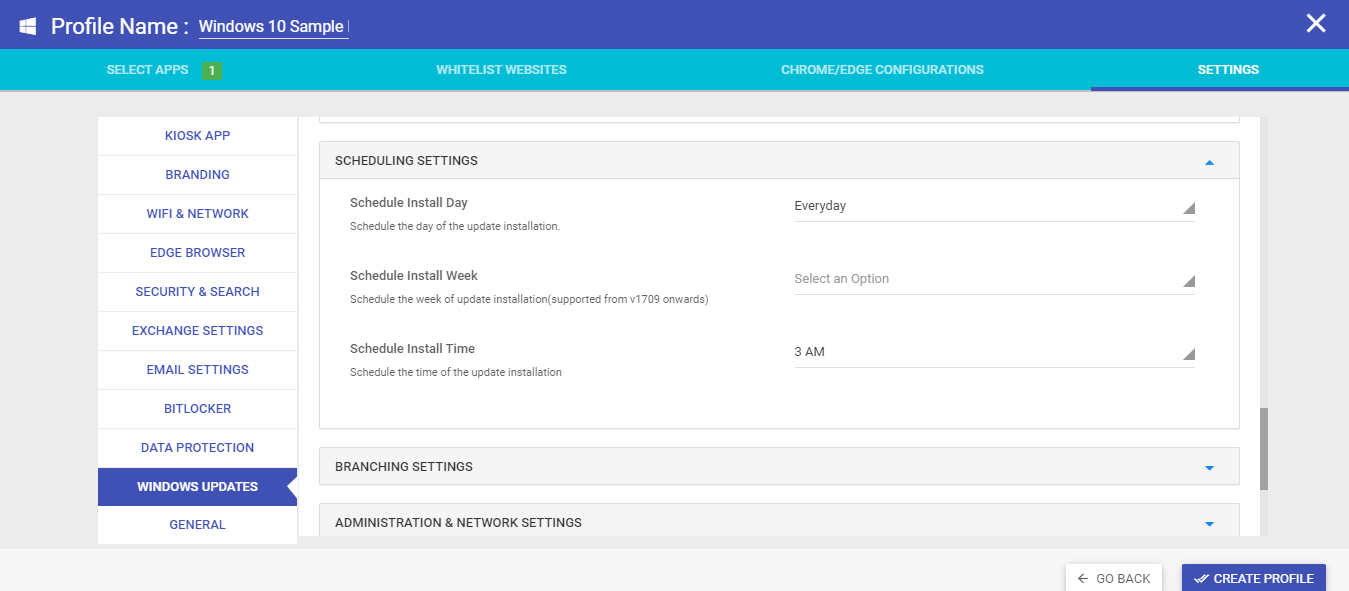This screenshot has width=1349, height=591.
Task: Click the vertical scrollbar thumb
Action: click(1264, 448)
